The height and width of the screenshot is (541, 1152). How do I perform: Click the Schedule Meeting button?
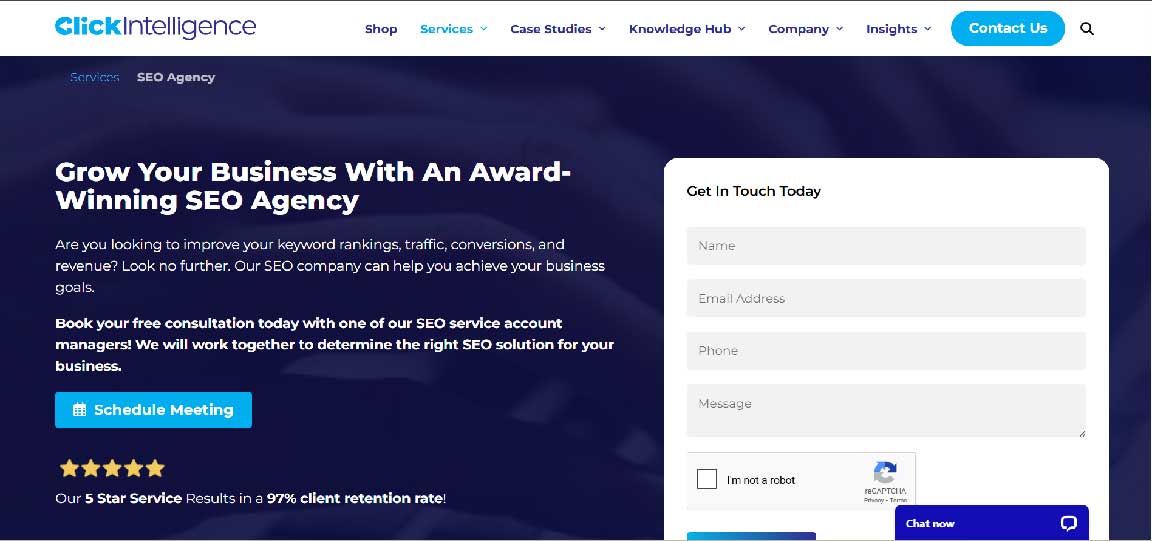click(153, 410)
